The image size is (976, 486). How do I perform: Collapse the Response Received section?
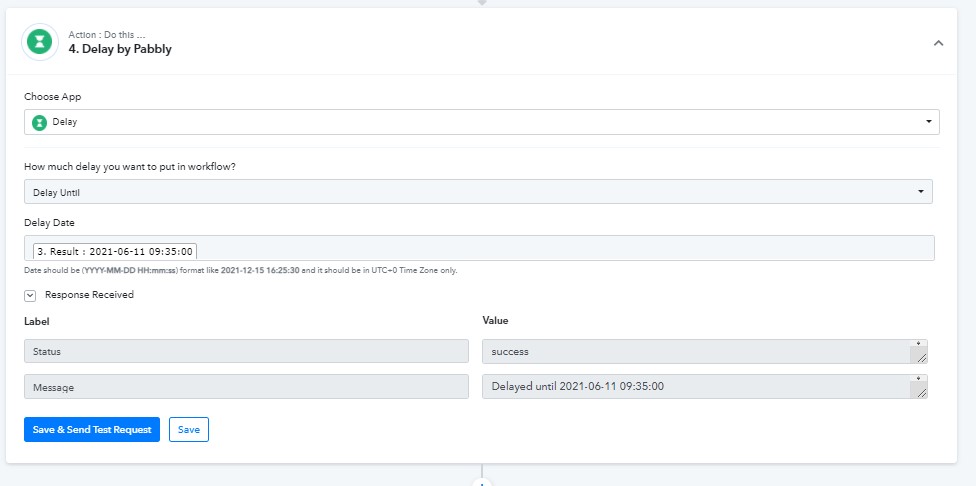click(30, 296)
